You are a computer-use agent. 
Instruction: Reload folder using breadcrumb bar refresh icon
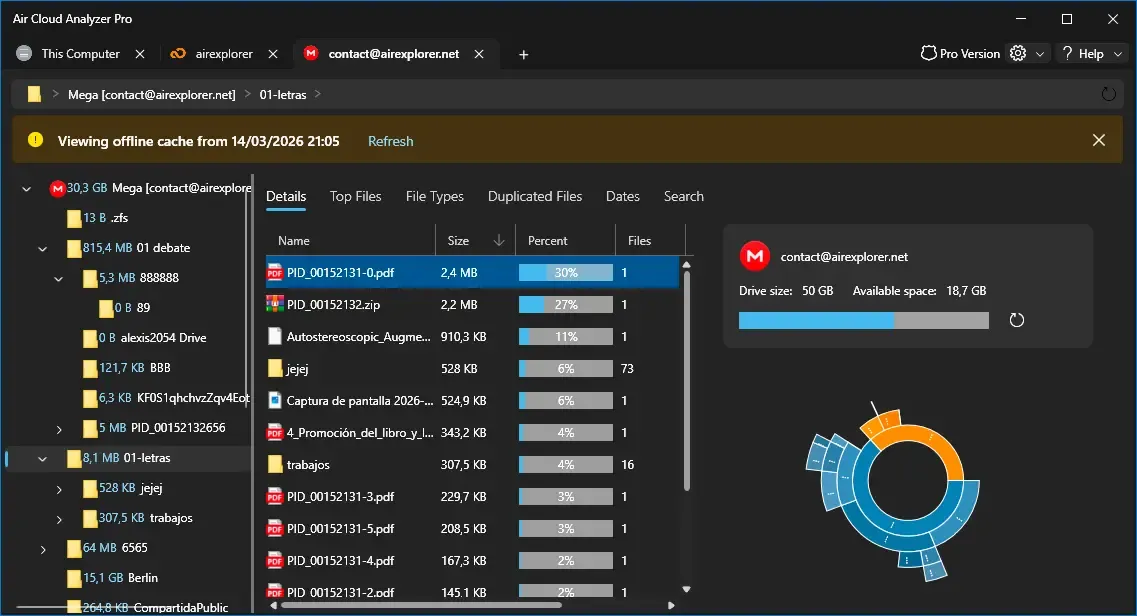point(1108,94)
